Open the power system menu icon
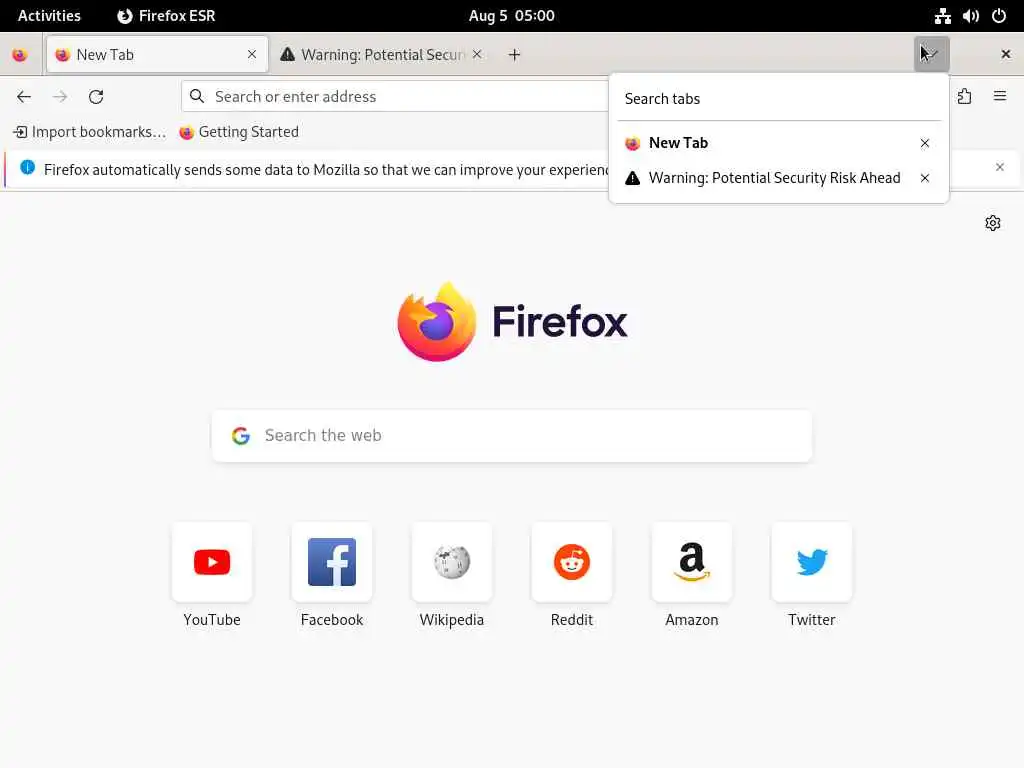This screenshot has width=1024, height=768. click(999, 16)
